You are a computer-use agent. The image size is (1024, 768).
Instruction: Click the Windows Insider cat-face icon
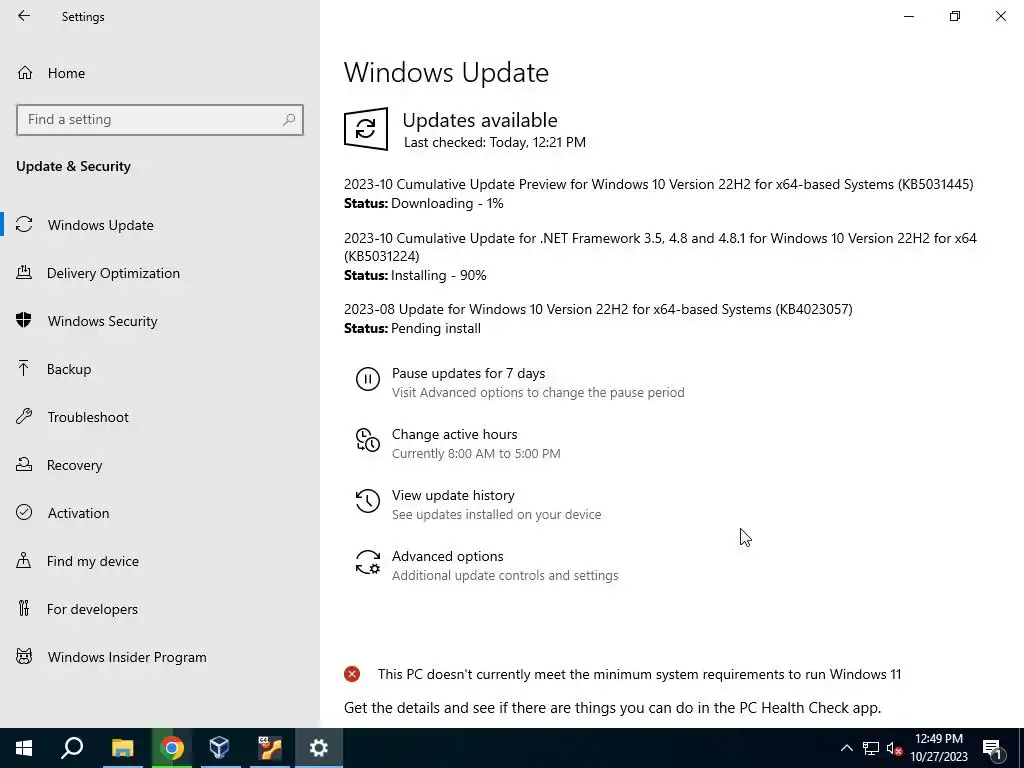24,656
